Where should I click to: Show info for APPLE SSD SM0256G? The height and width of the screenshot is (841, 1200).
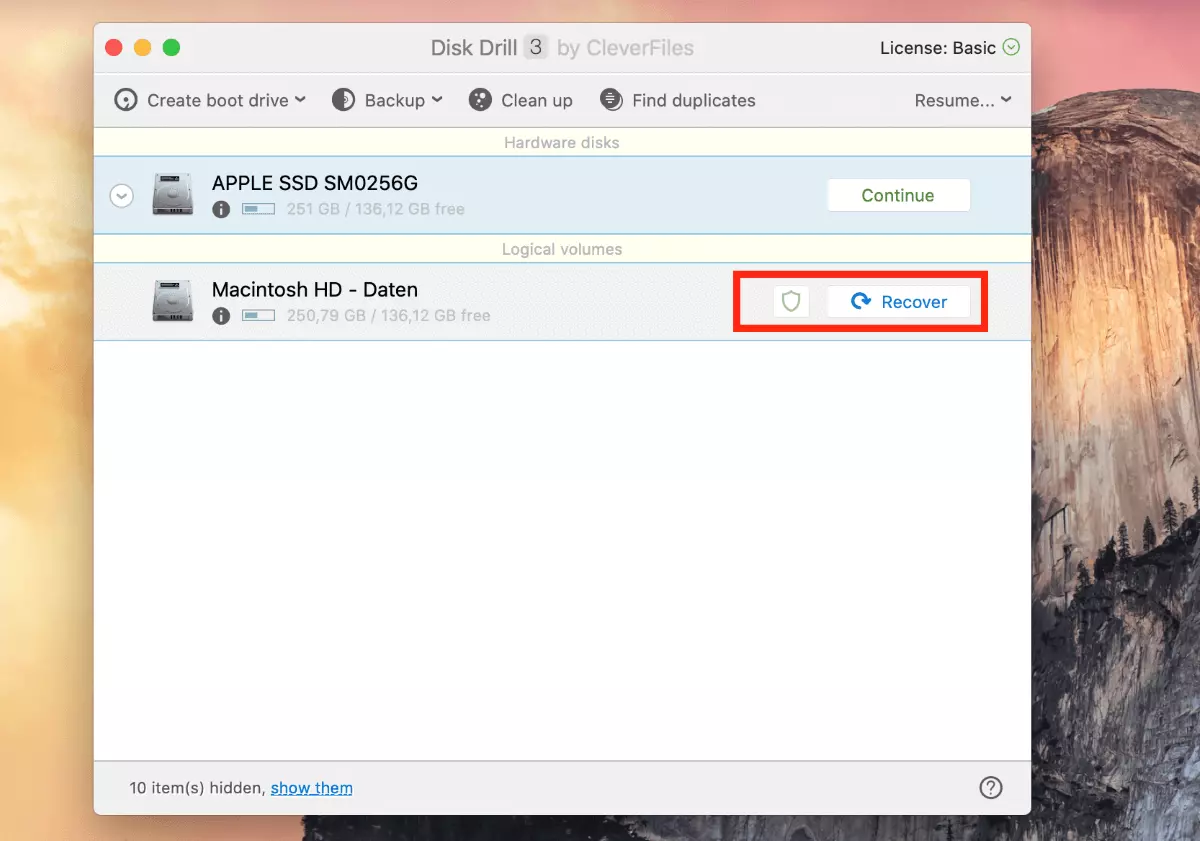click(x=221, y=209)
